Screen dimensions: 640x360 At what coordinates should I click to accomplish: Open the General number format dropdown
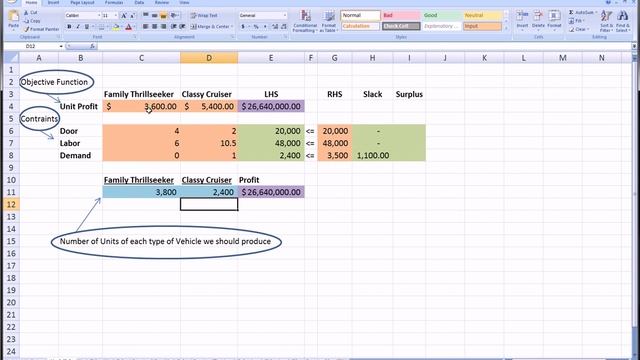[x=284, y=16]
